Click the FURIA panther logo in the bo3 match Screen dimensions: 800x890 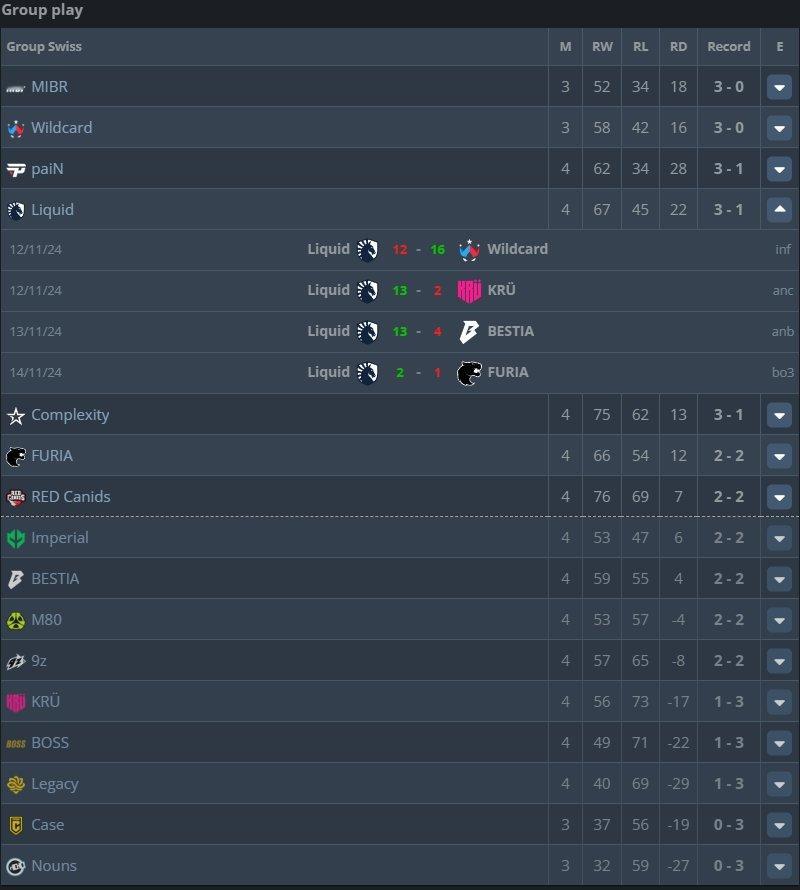tap(469, 373)
